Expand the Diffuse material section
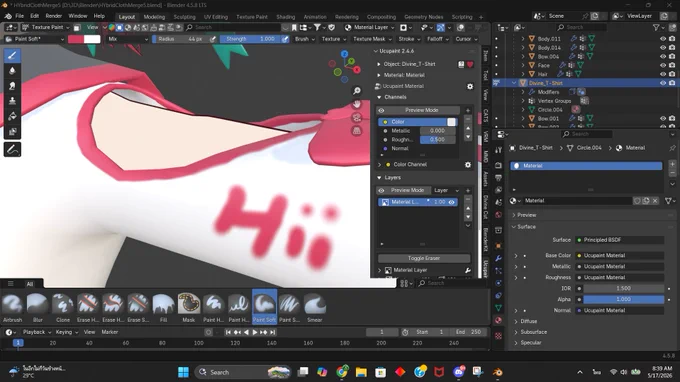 coord(516,322)
